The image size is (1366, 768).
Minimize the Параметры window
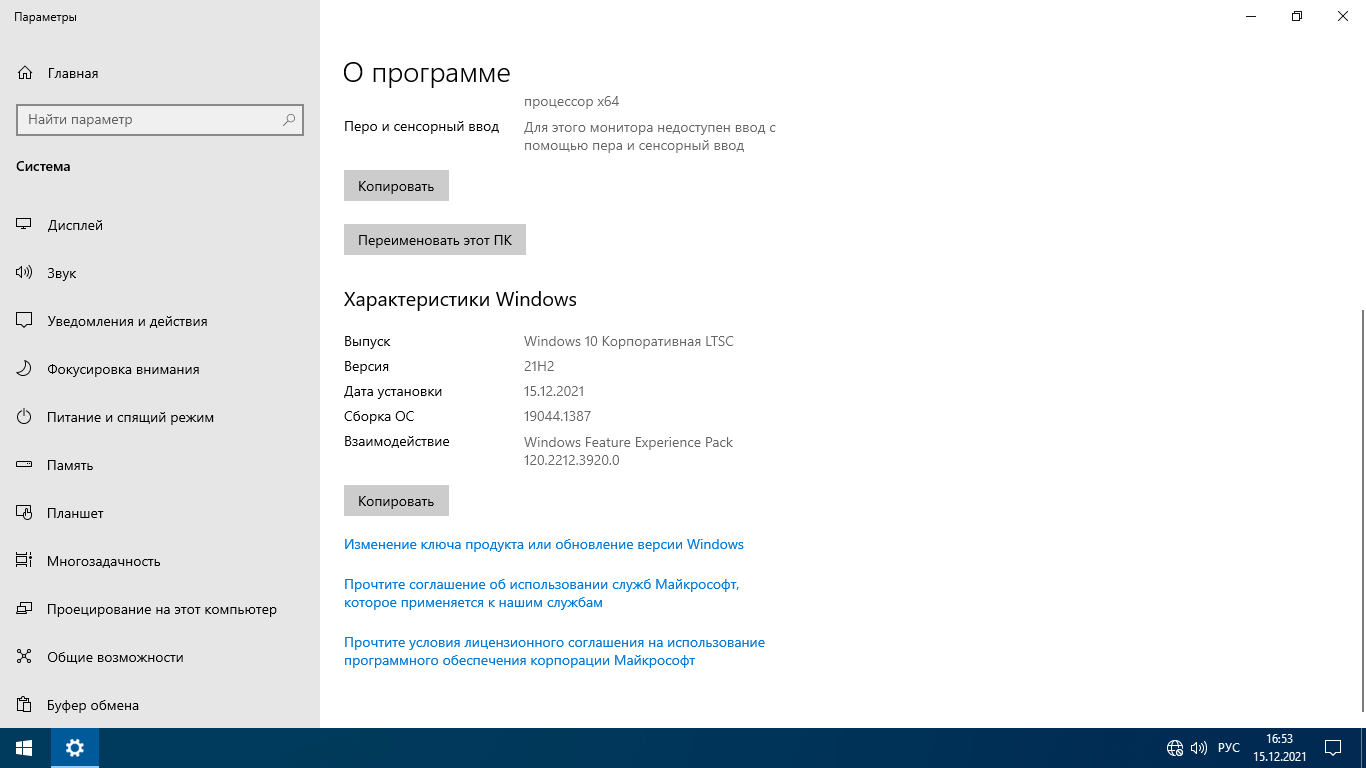click(x=1251, y=16)
